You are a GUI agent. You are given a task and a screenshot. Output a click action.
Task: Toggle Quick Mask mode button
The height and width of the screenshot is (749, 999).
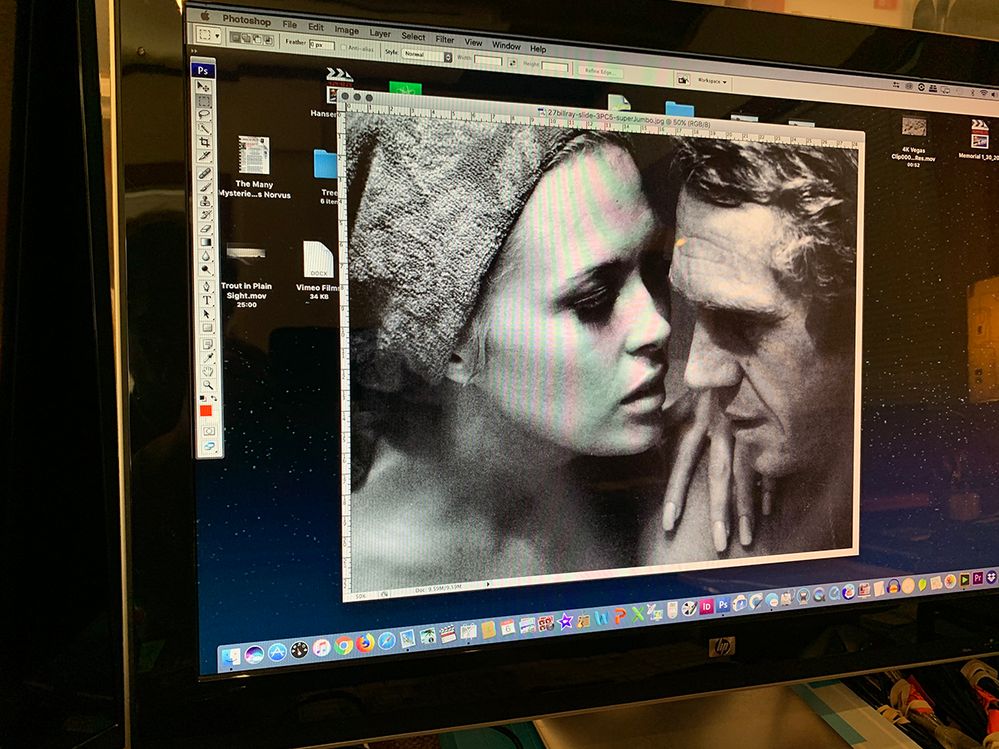pos(209,431)
